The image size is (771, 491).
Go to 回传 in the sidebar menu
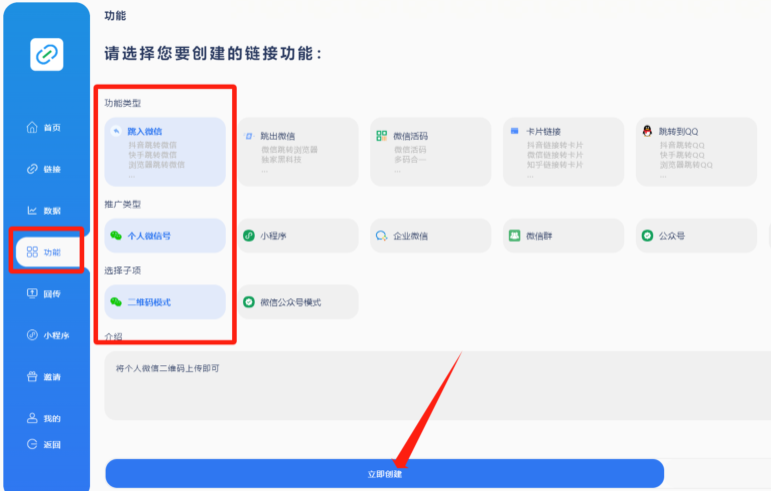tap(52, 294)
